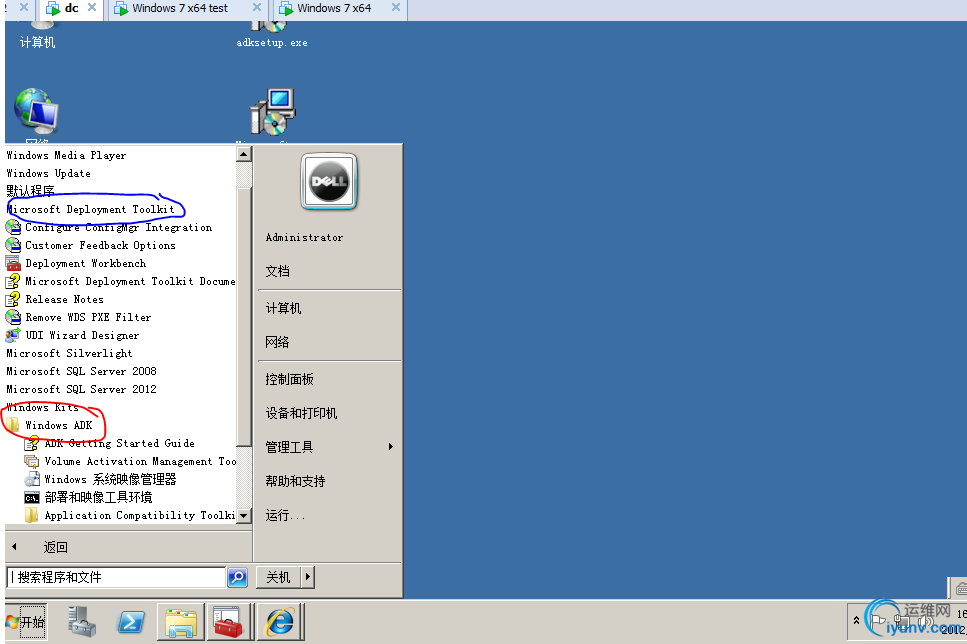Viewport: 967px width, 644px height.
Task: Click the search magnifier button
Action: coord(237,577)
